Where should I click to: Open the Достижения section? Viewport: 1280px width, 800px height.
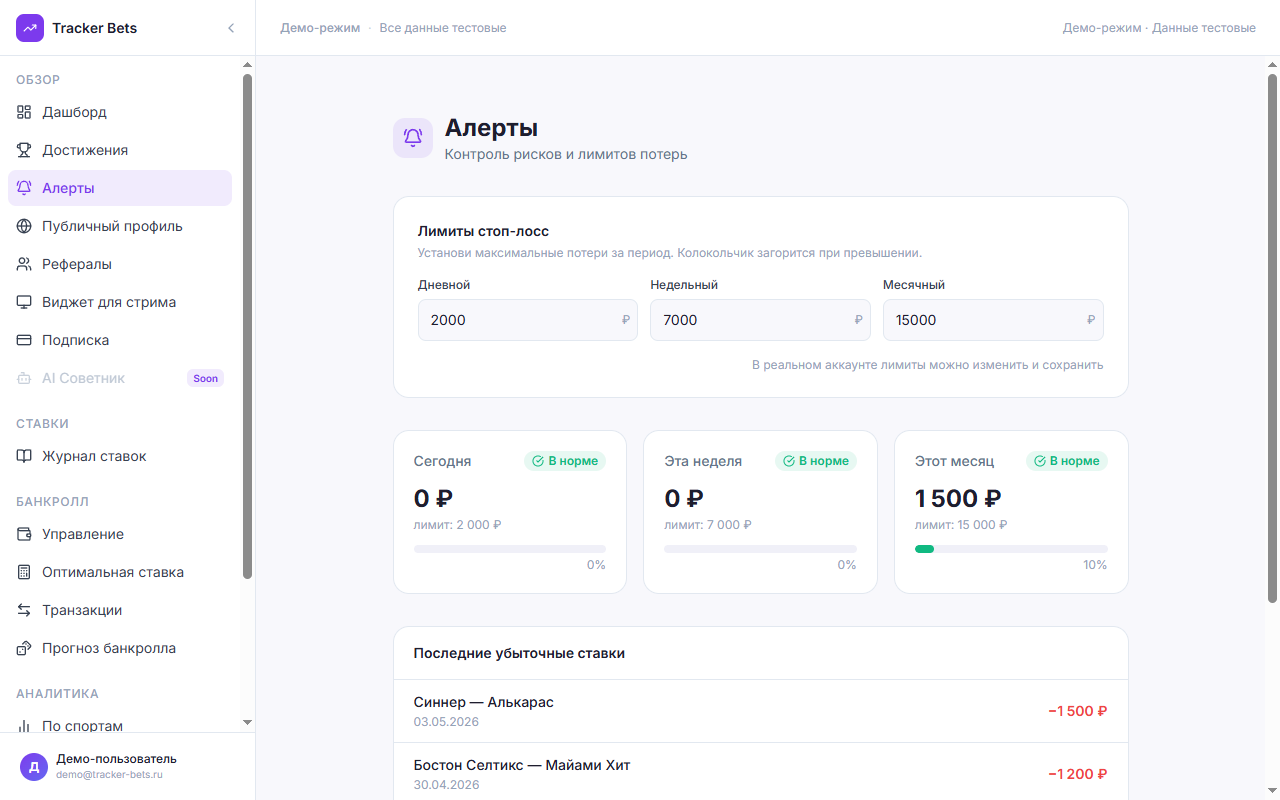pos(120,150)
